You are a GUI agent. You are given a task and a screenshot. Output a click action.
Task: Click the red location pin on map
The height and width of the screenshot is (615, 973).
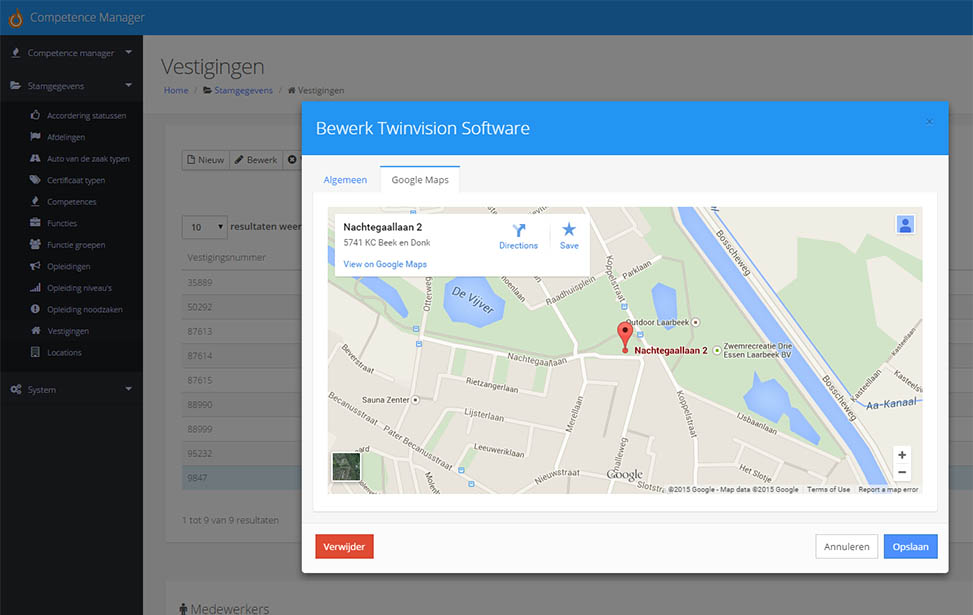pos(625,335)
